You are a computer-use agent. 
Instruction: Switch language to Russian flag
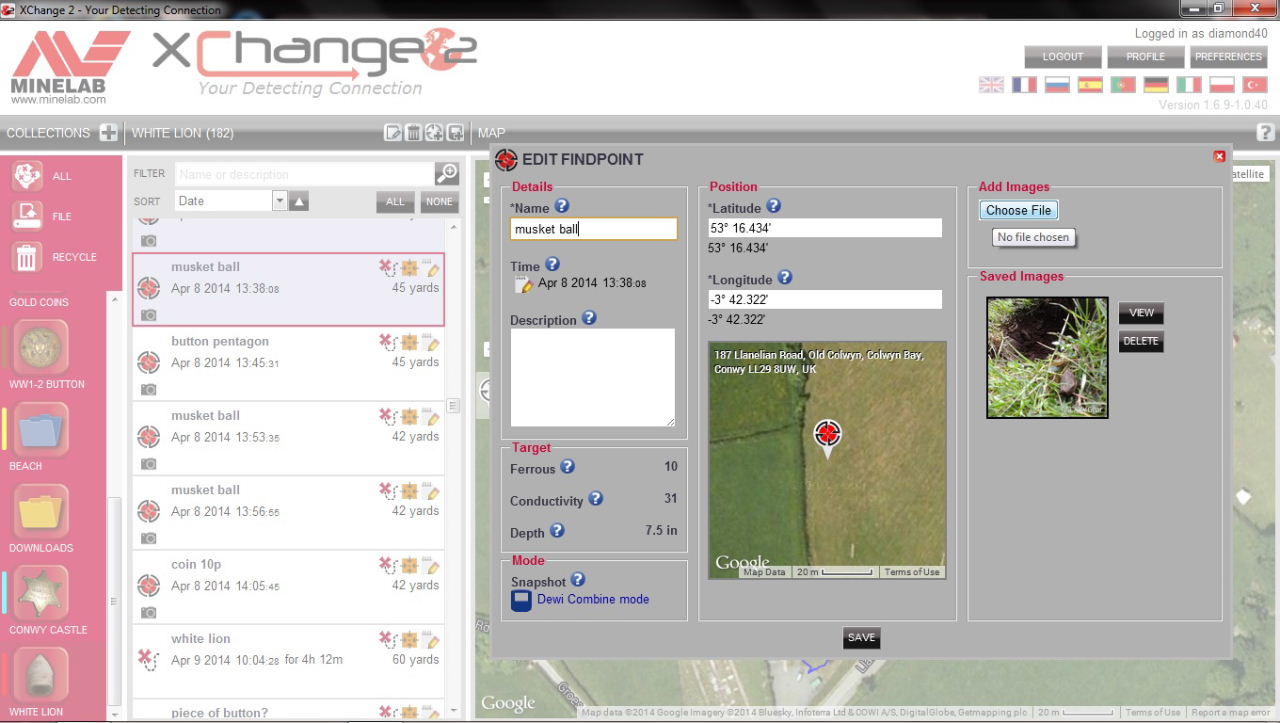1057,85
